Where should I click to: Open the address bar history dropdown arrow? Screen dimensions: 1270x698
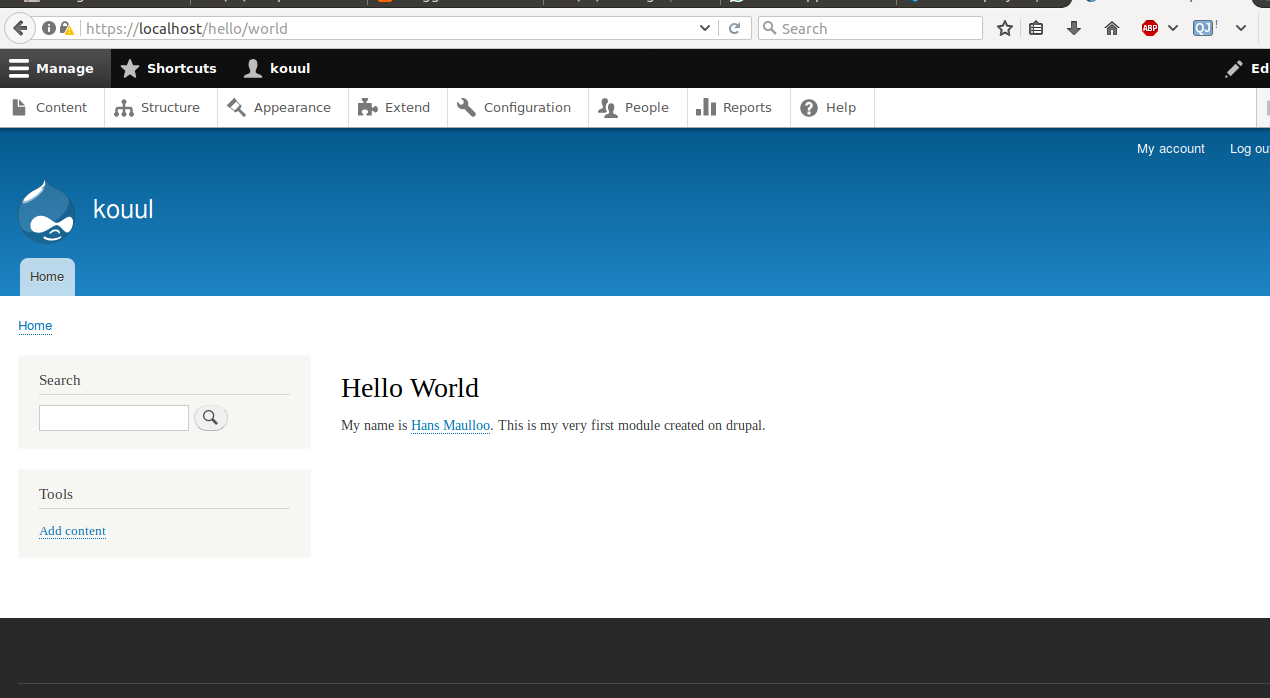tap(704, 28)
